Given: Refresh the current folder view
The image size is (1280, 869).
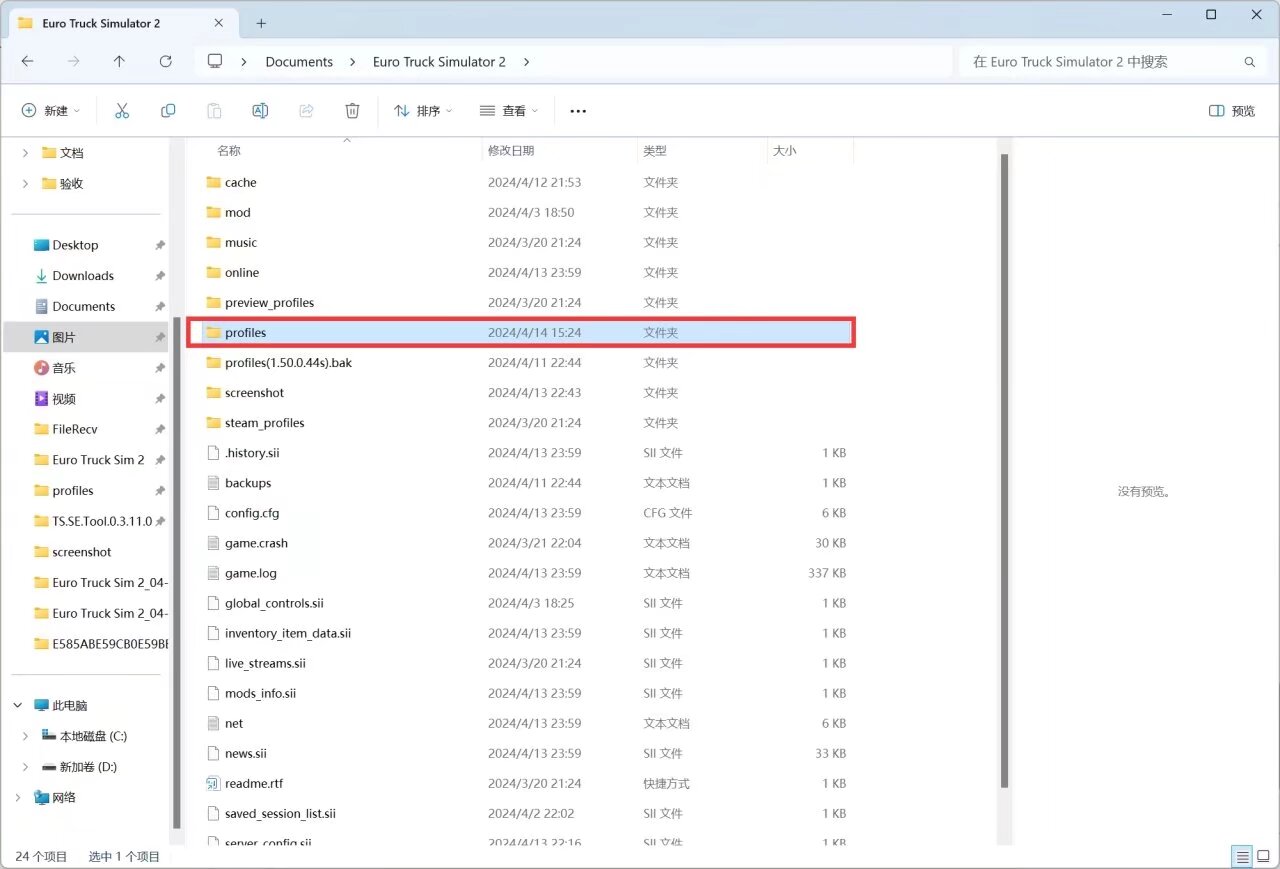Looking at the screenshot, I should [165, 62].
